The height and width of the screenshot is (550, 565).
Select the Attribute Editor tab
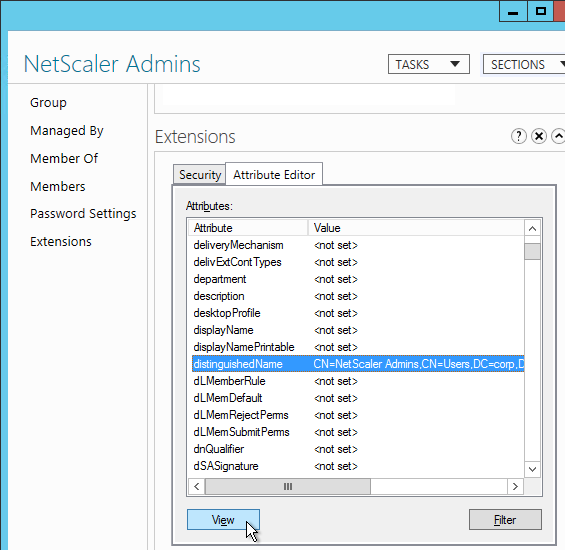pyautogui.click(x=274, y=174)
